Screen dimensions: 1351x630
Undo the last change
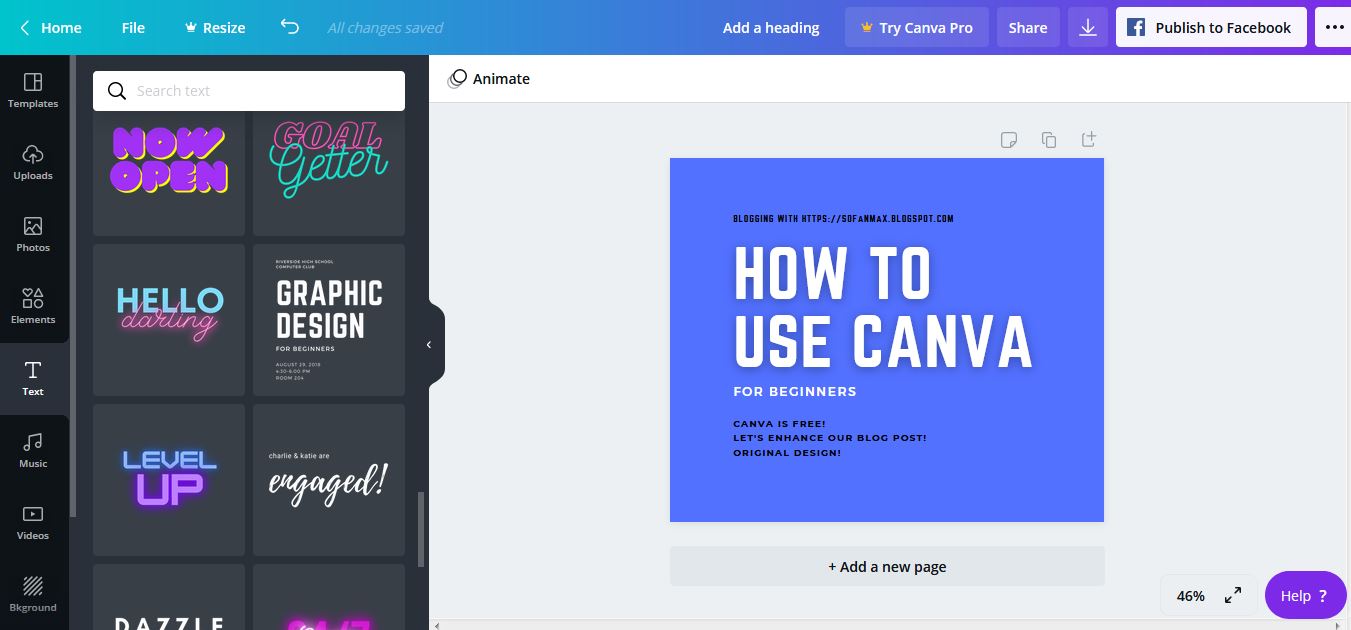point(289,27)
